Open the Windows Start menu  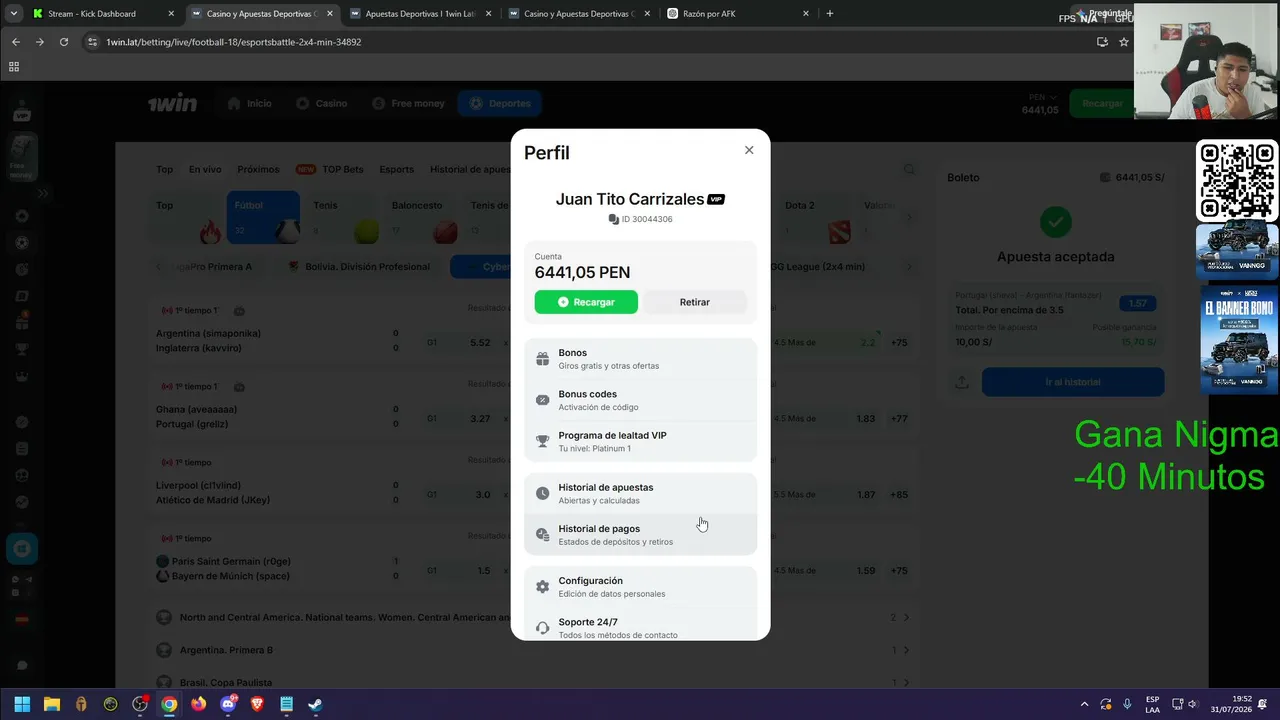pos(22,704)
